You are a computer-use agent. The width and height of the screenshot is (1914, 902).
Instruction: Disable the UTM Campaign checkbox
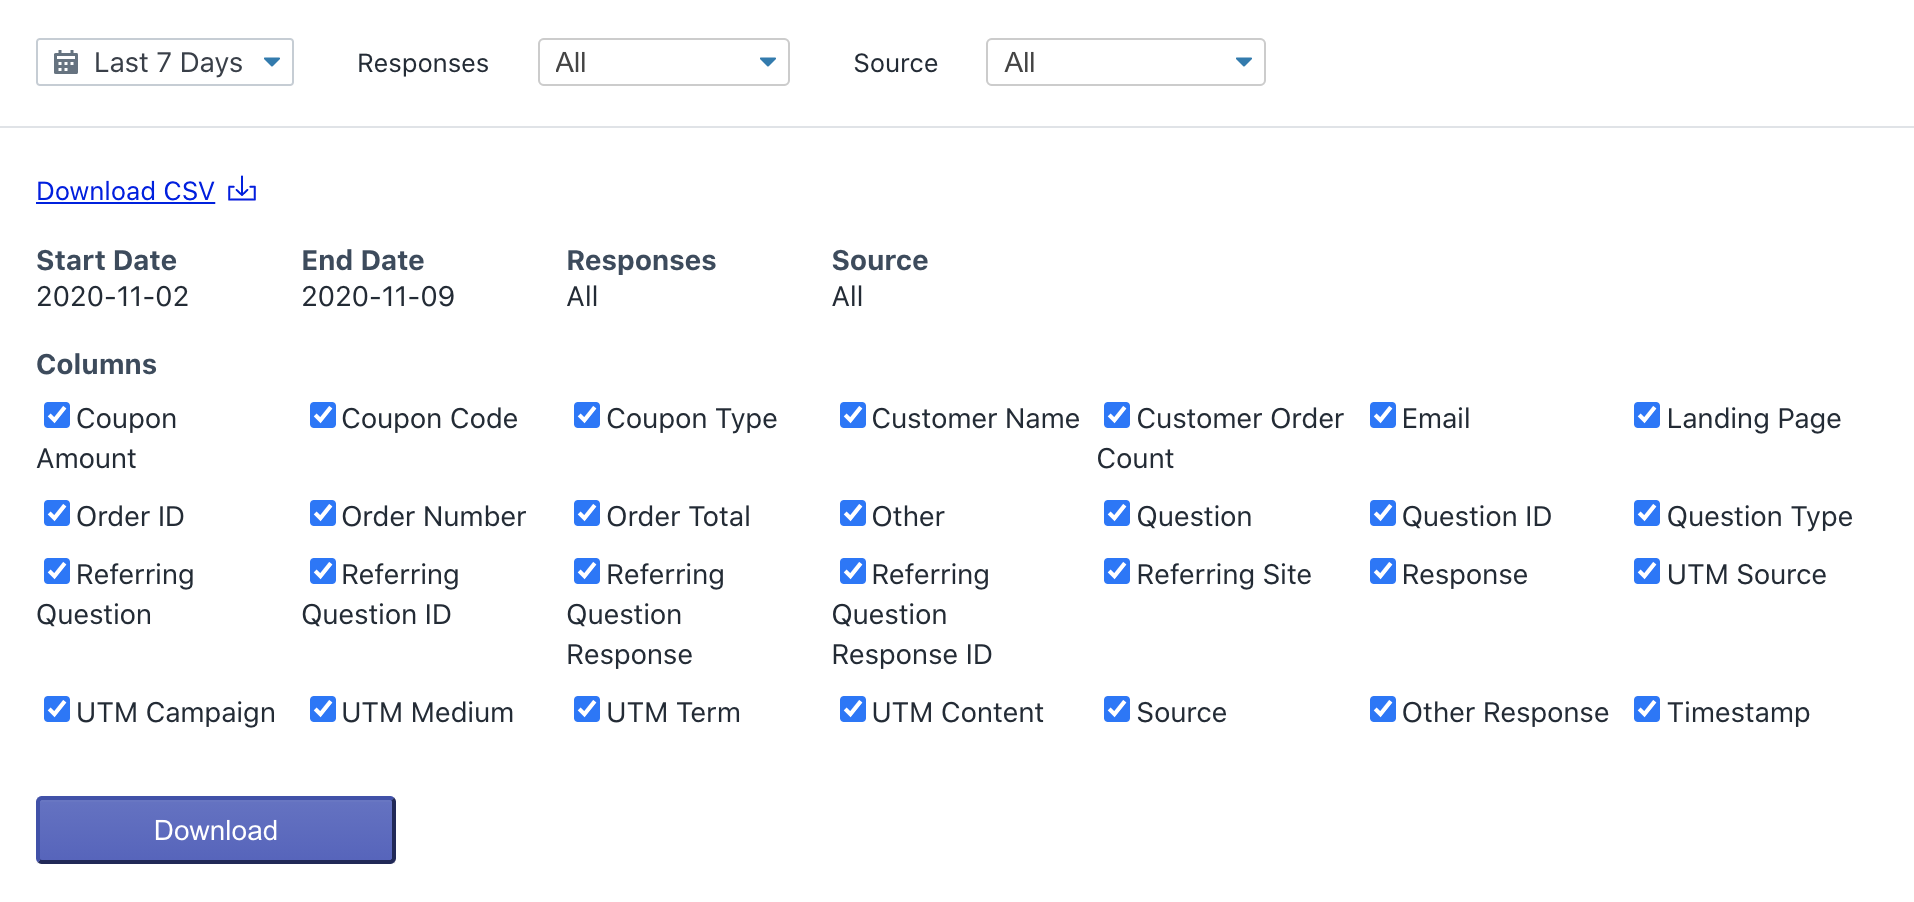coord(57,709)
